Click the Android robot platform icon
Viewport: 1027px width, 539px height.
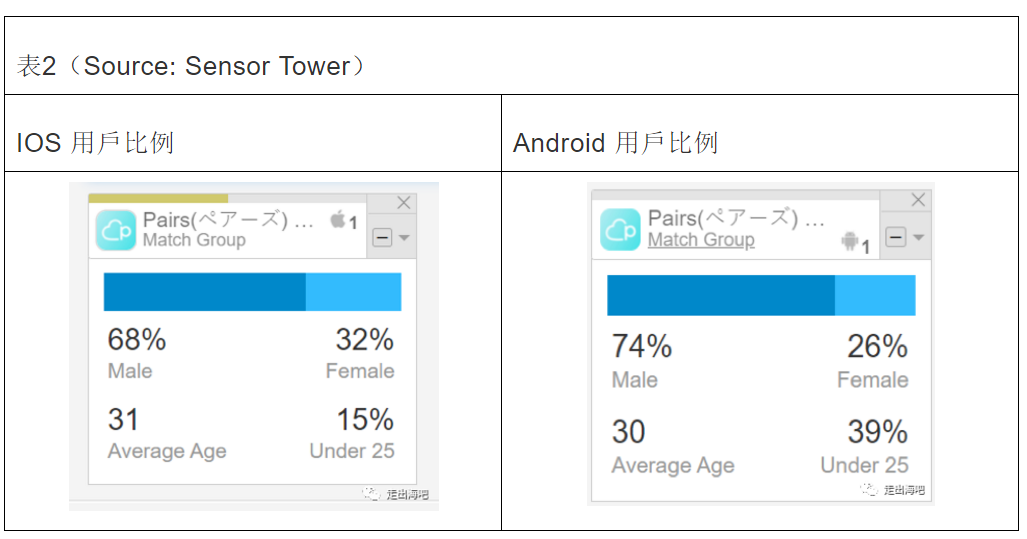pyautogui.click(x=851, y=241)
